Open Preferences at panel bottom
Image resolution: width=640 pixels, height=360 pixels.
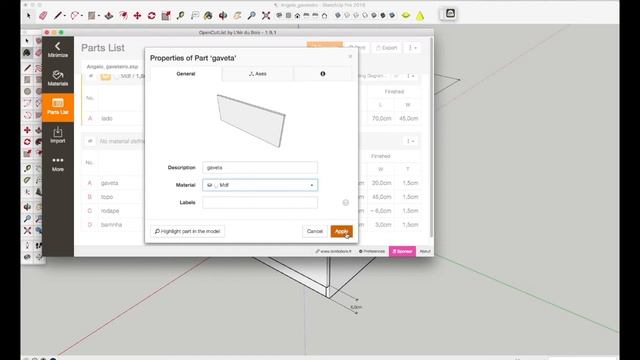372,251
